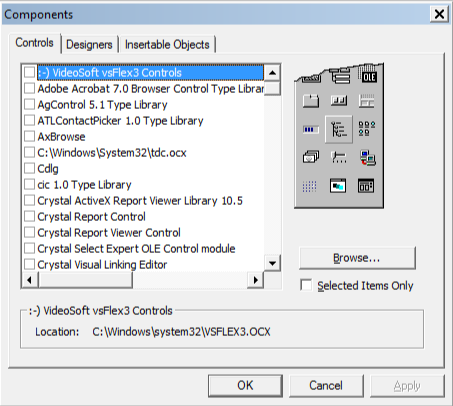Tick the AxBrowse checkbox
This screenshot has height=406, width=453.
[x=30, y=136]
